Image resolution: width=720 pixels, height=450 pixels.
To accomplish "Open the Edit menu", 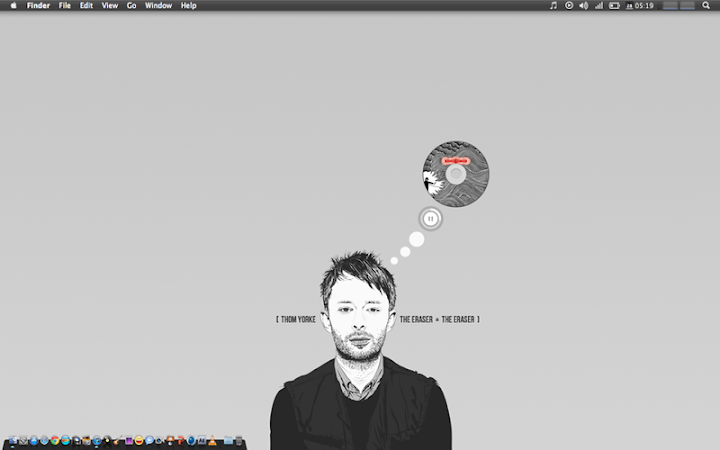I will tap(86, 6).
